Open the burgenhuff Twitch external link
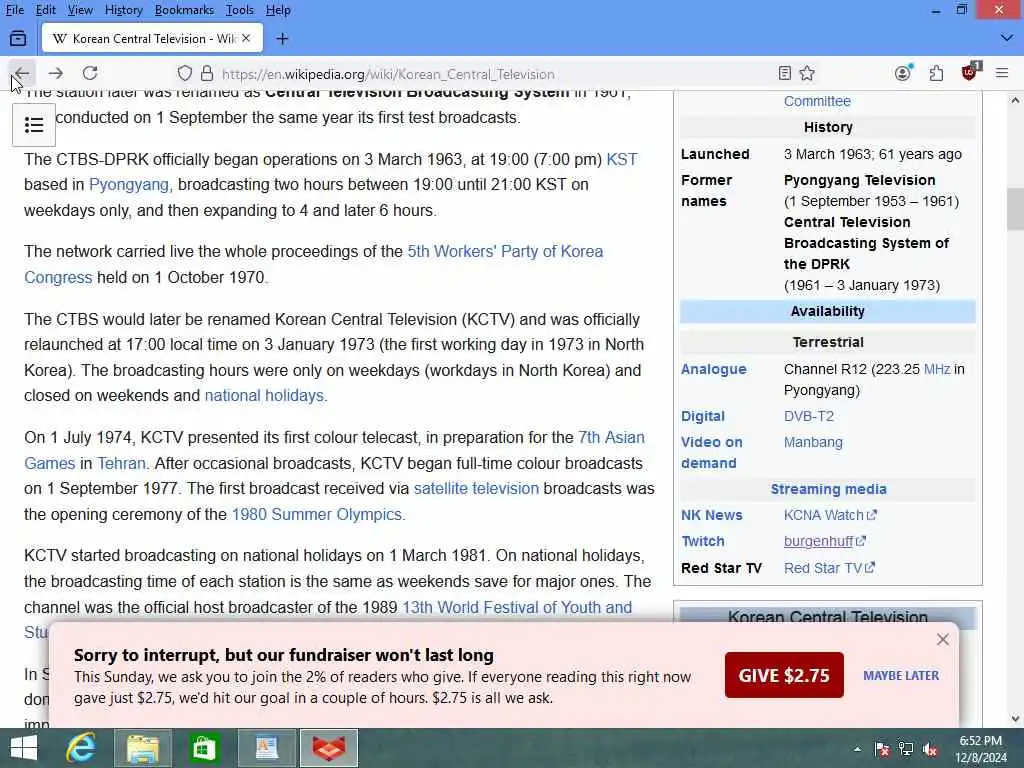1024x768 pixels. click(x=824, y=541)
